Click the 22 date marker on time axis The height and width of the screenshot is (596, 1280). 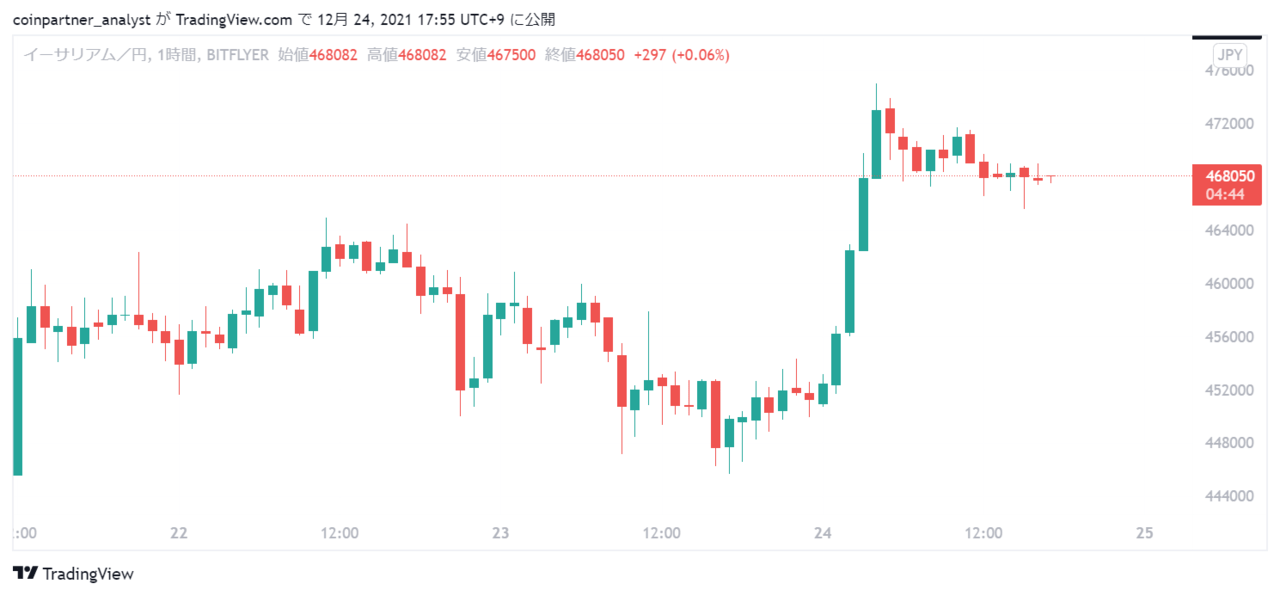click(179, 533)
